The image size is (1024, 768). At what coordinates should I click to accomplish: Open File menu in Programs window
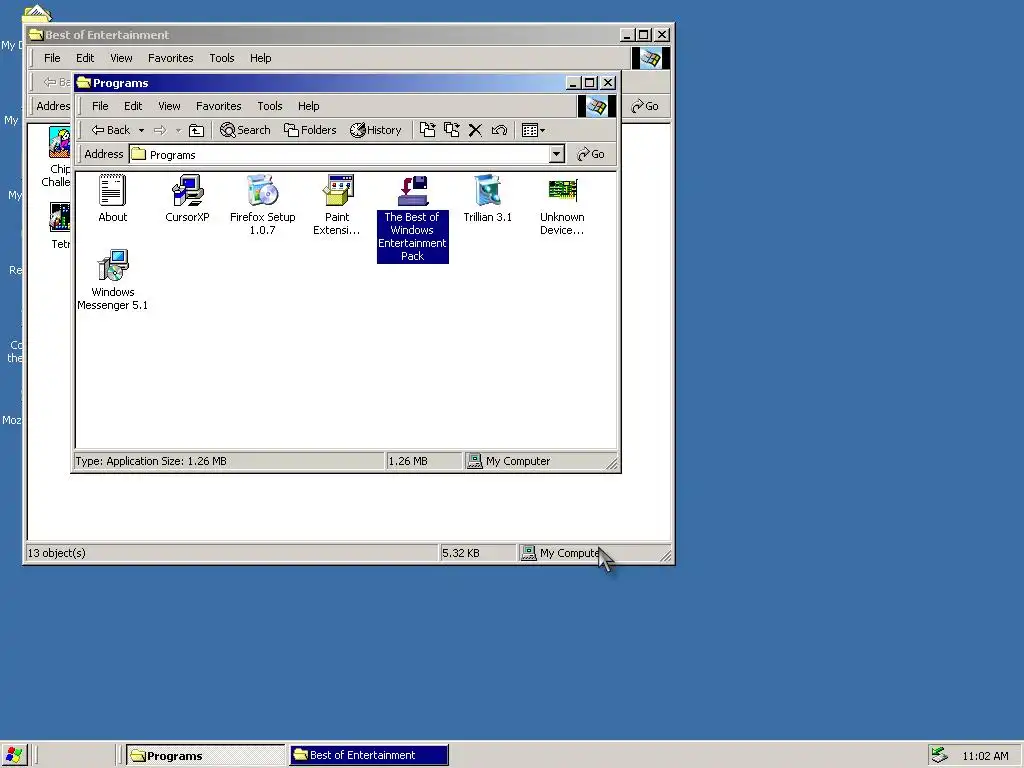pyautogui.click(x=100, y=106)
